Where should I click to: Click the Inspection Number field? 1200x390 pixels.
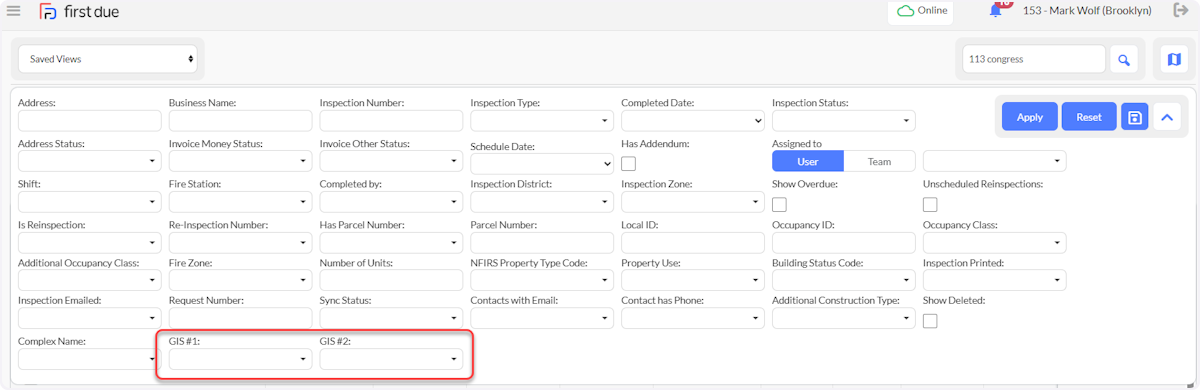pyautogui.click(x=391, y=121)
